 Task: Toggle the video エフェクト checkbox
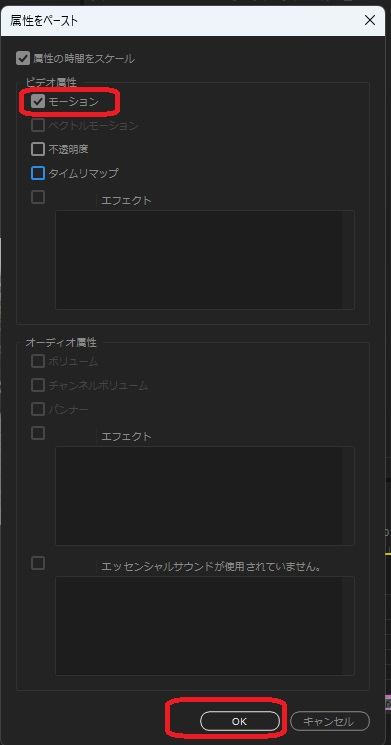click(x=38, y=197)
